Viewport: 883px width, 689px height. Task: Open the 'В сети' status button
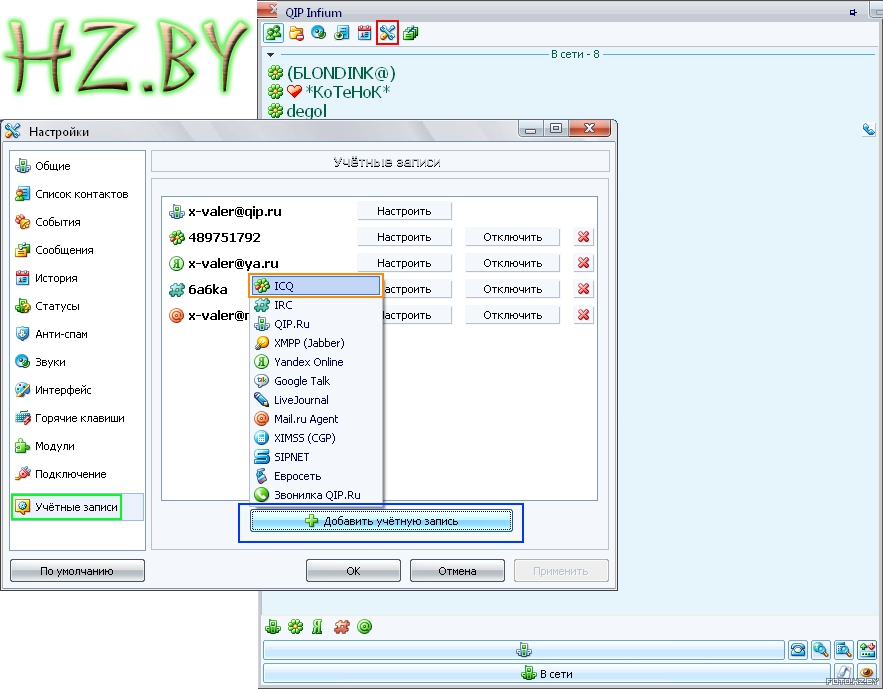(546, 674)
